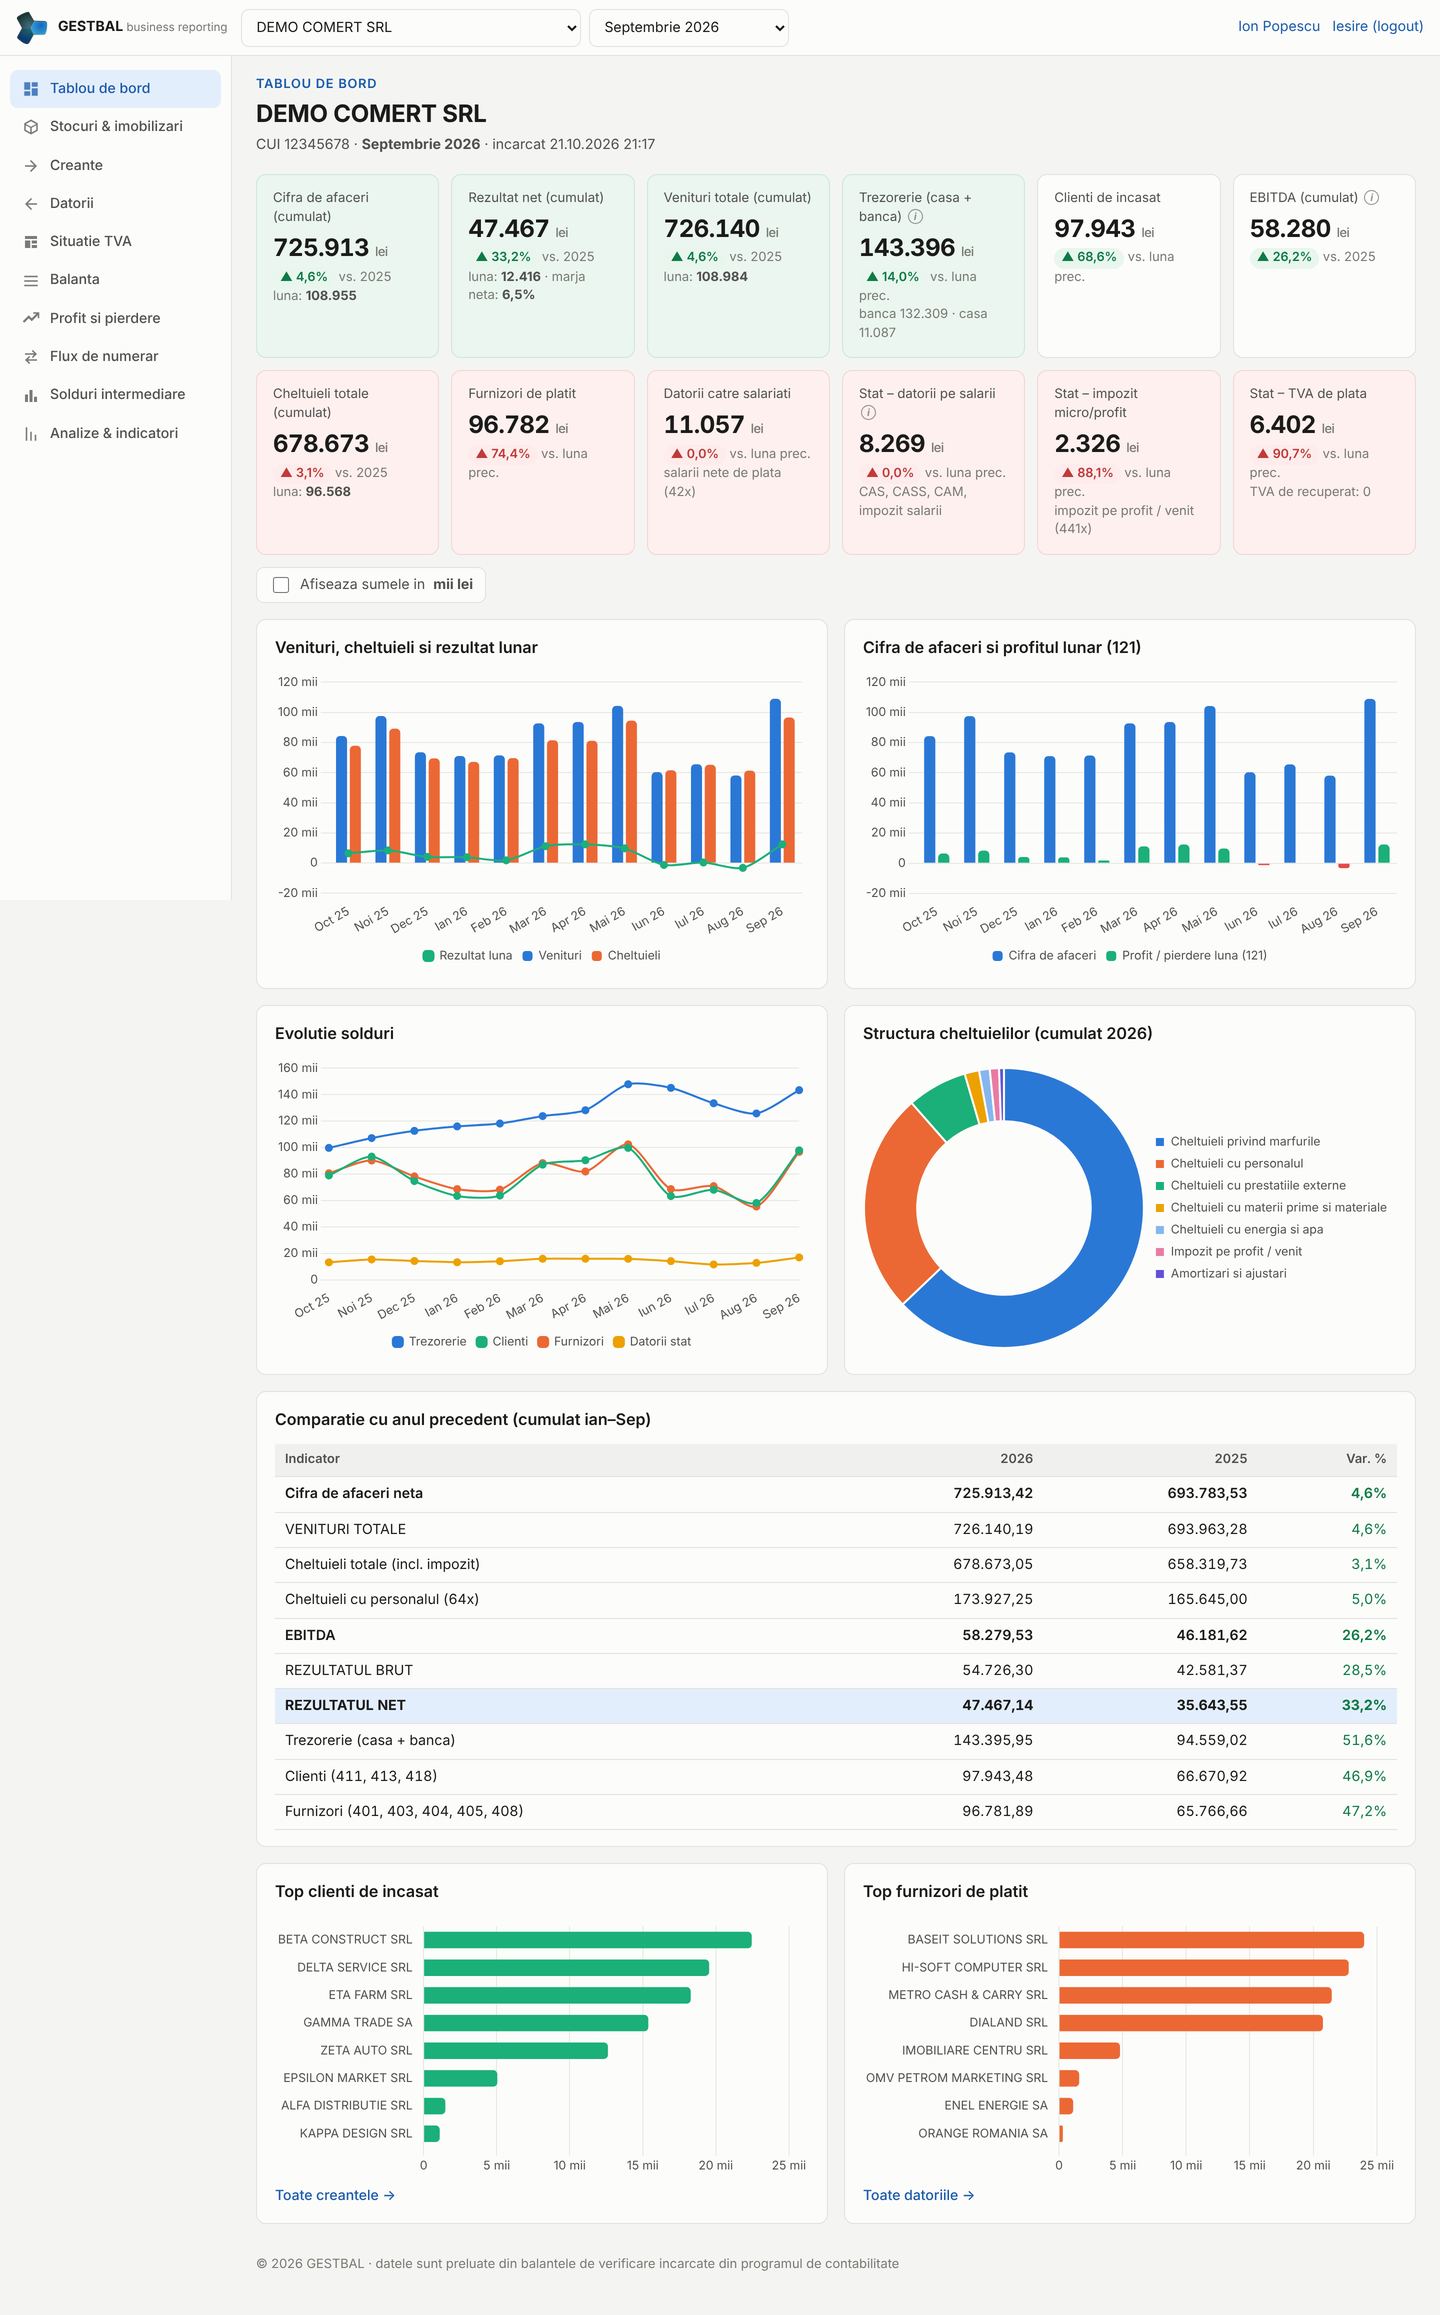Click the Cheltuieli cu personalul legend entry
Screen dimensions: 1440x2315
click(x=1229, y=1164)
